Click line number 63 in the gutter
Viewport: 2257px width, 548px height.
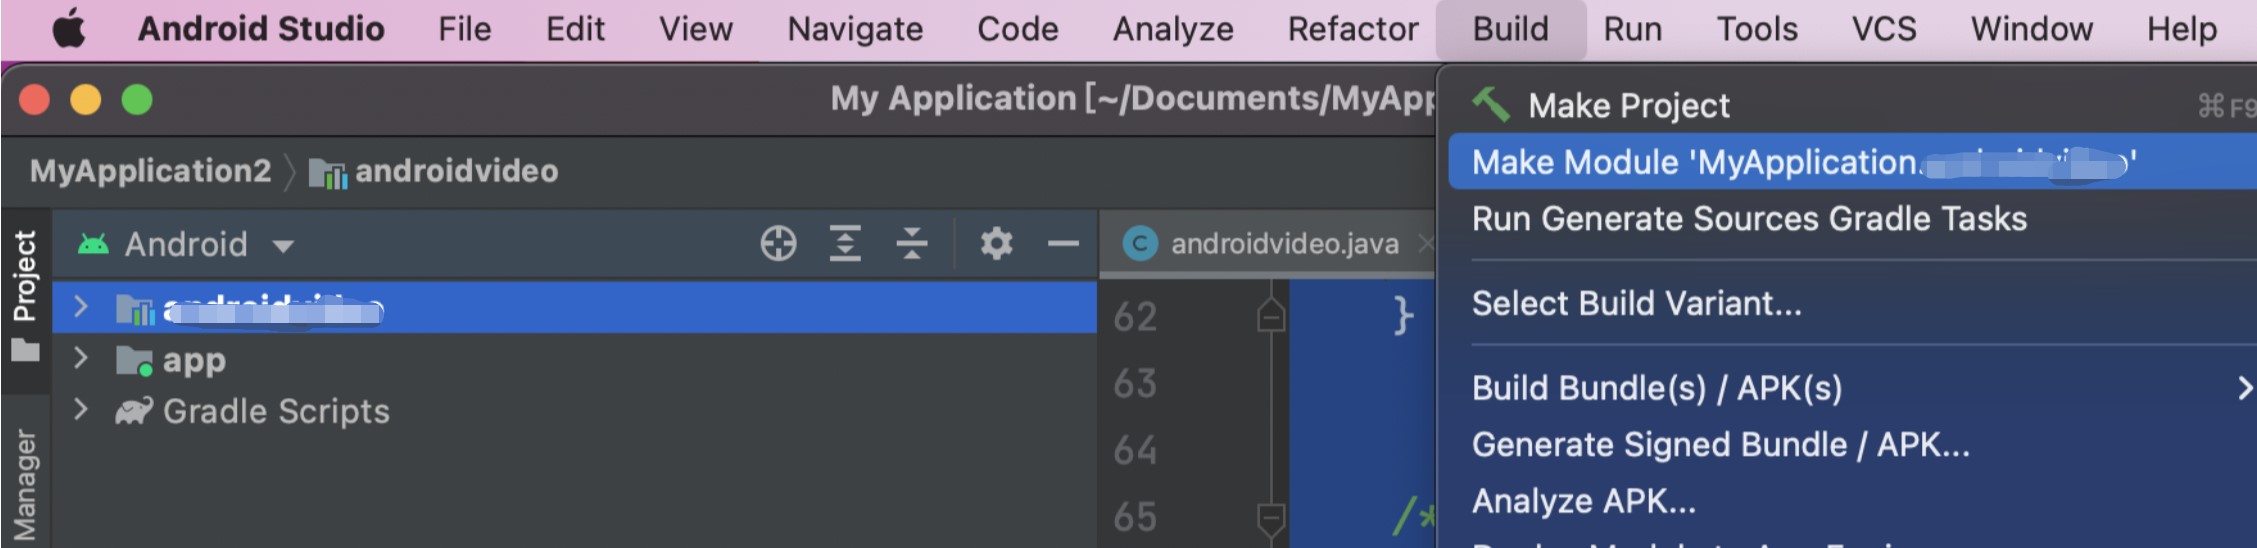(x=1135, y=383)
